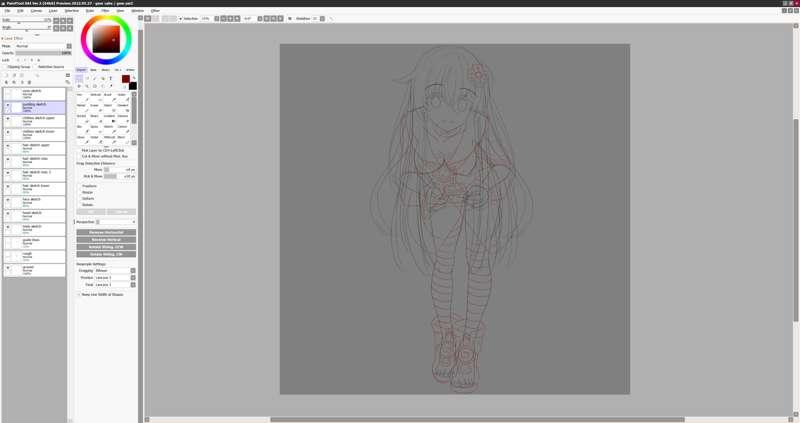The height and width of the screenshot is (423, 800).
Task: Open the Layer menu
Action: tap(53, 11)
